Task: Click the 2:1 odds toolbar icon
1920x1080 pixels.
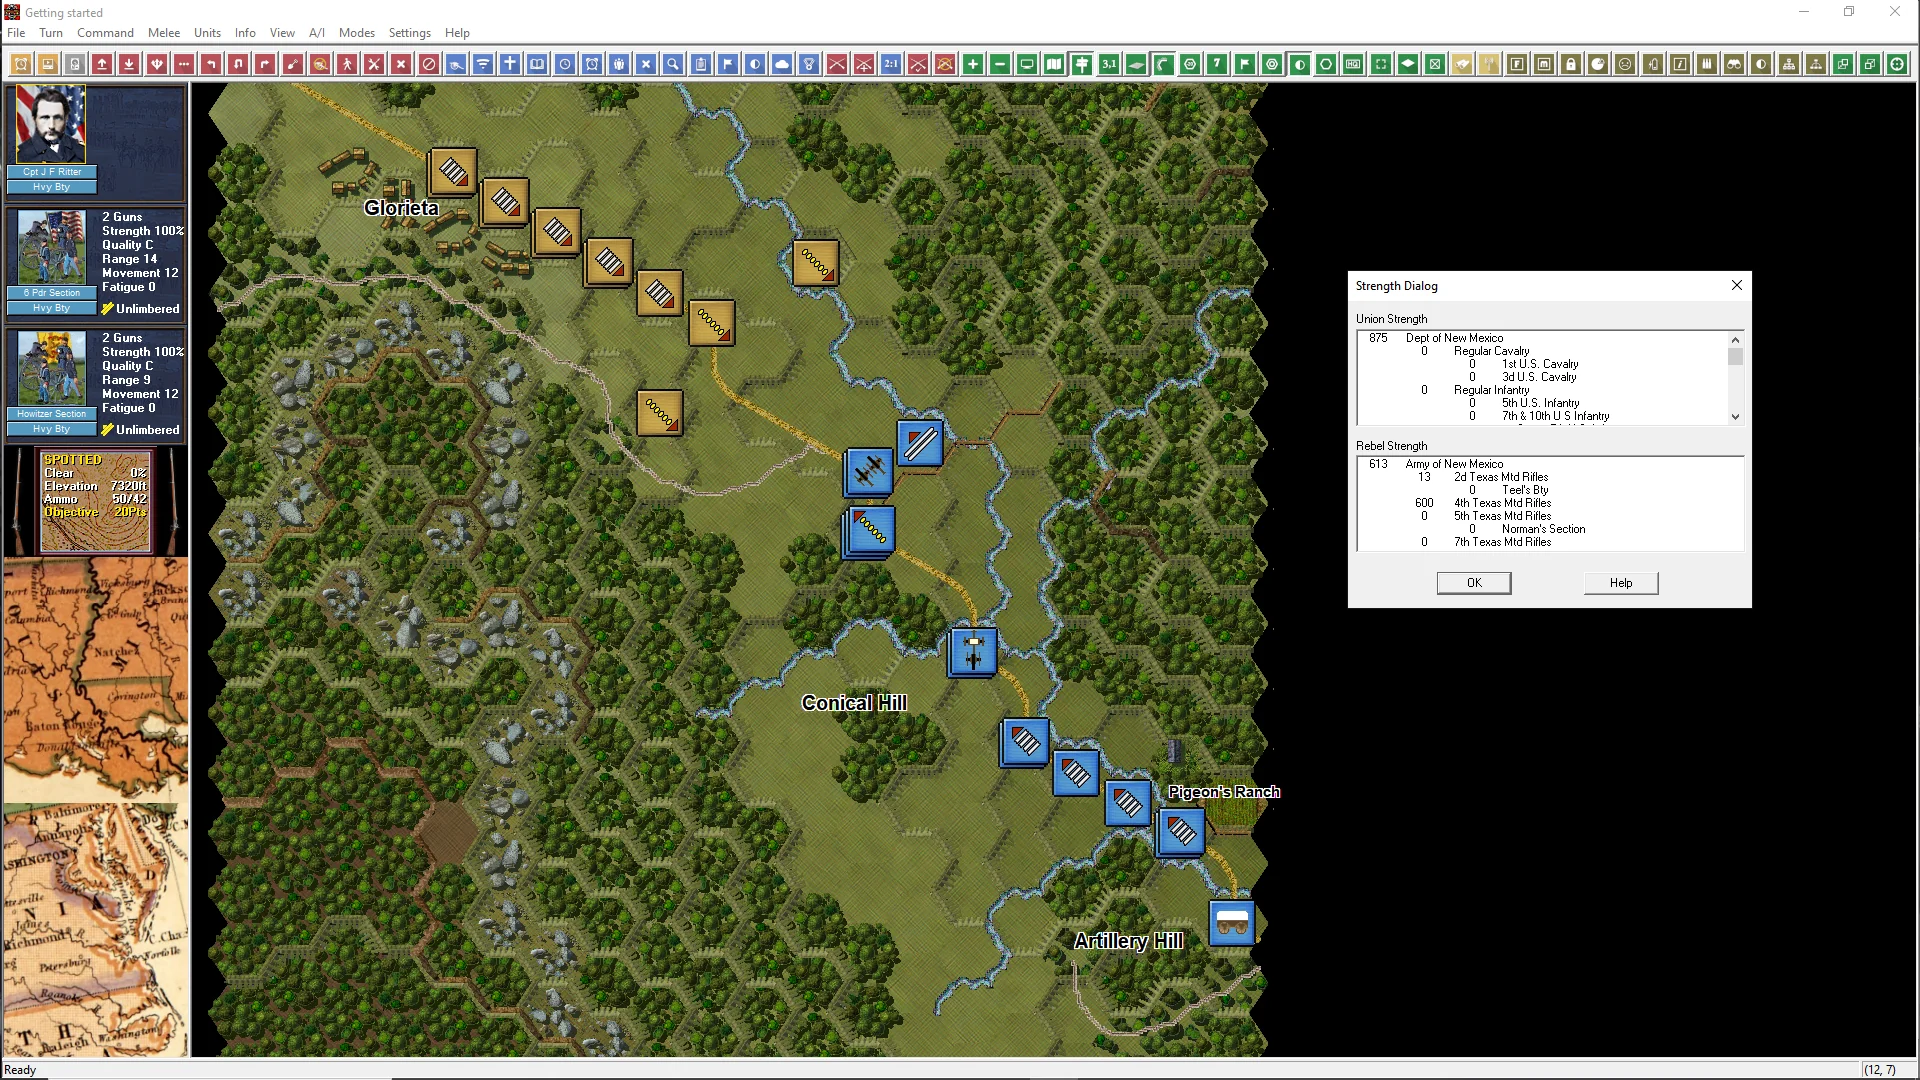Action: pos(891,64)
